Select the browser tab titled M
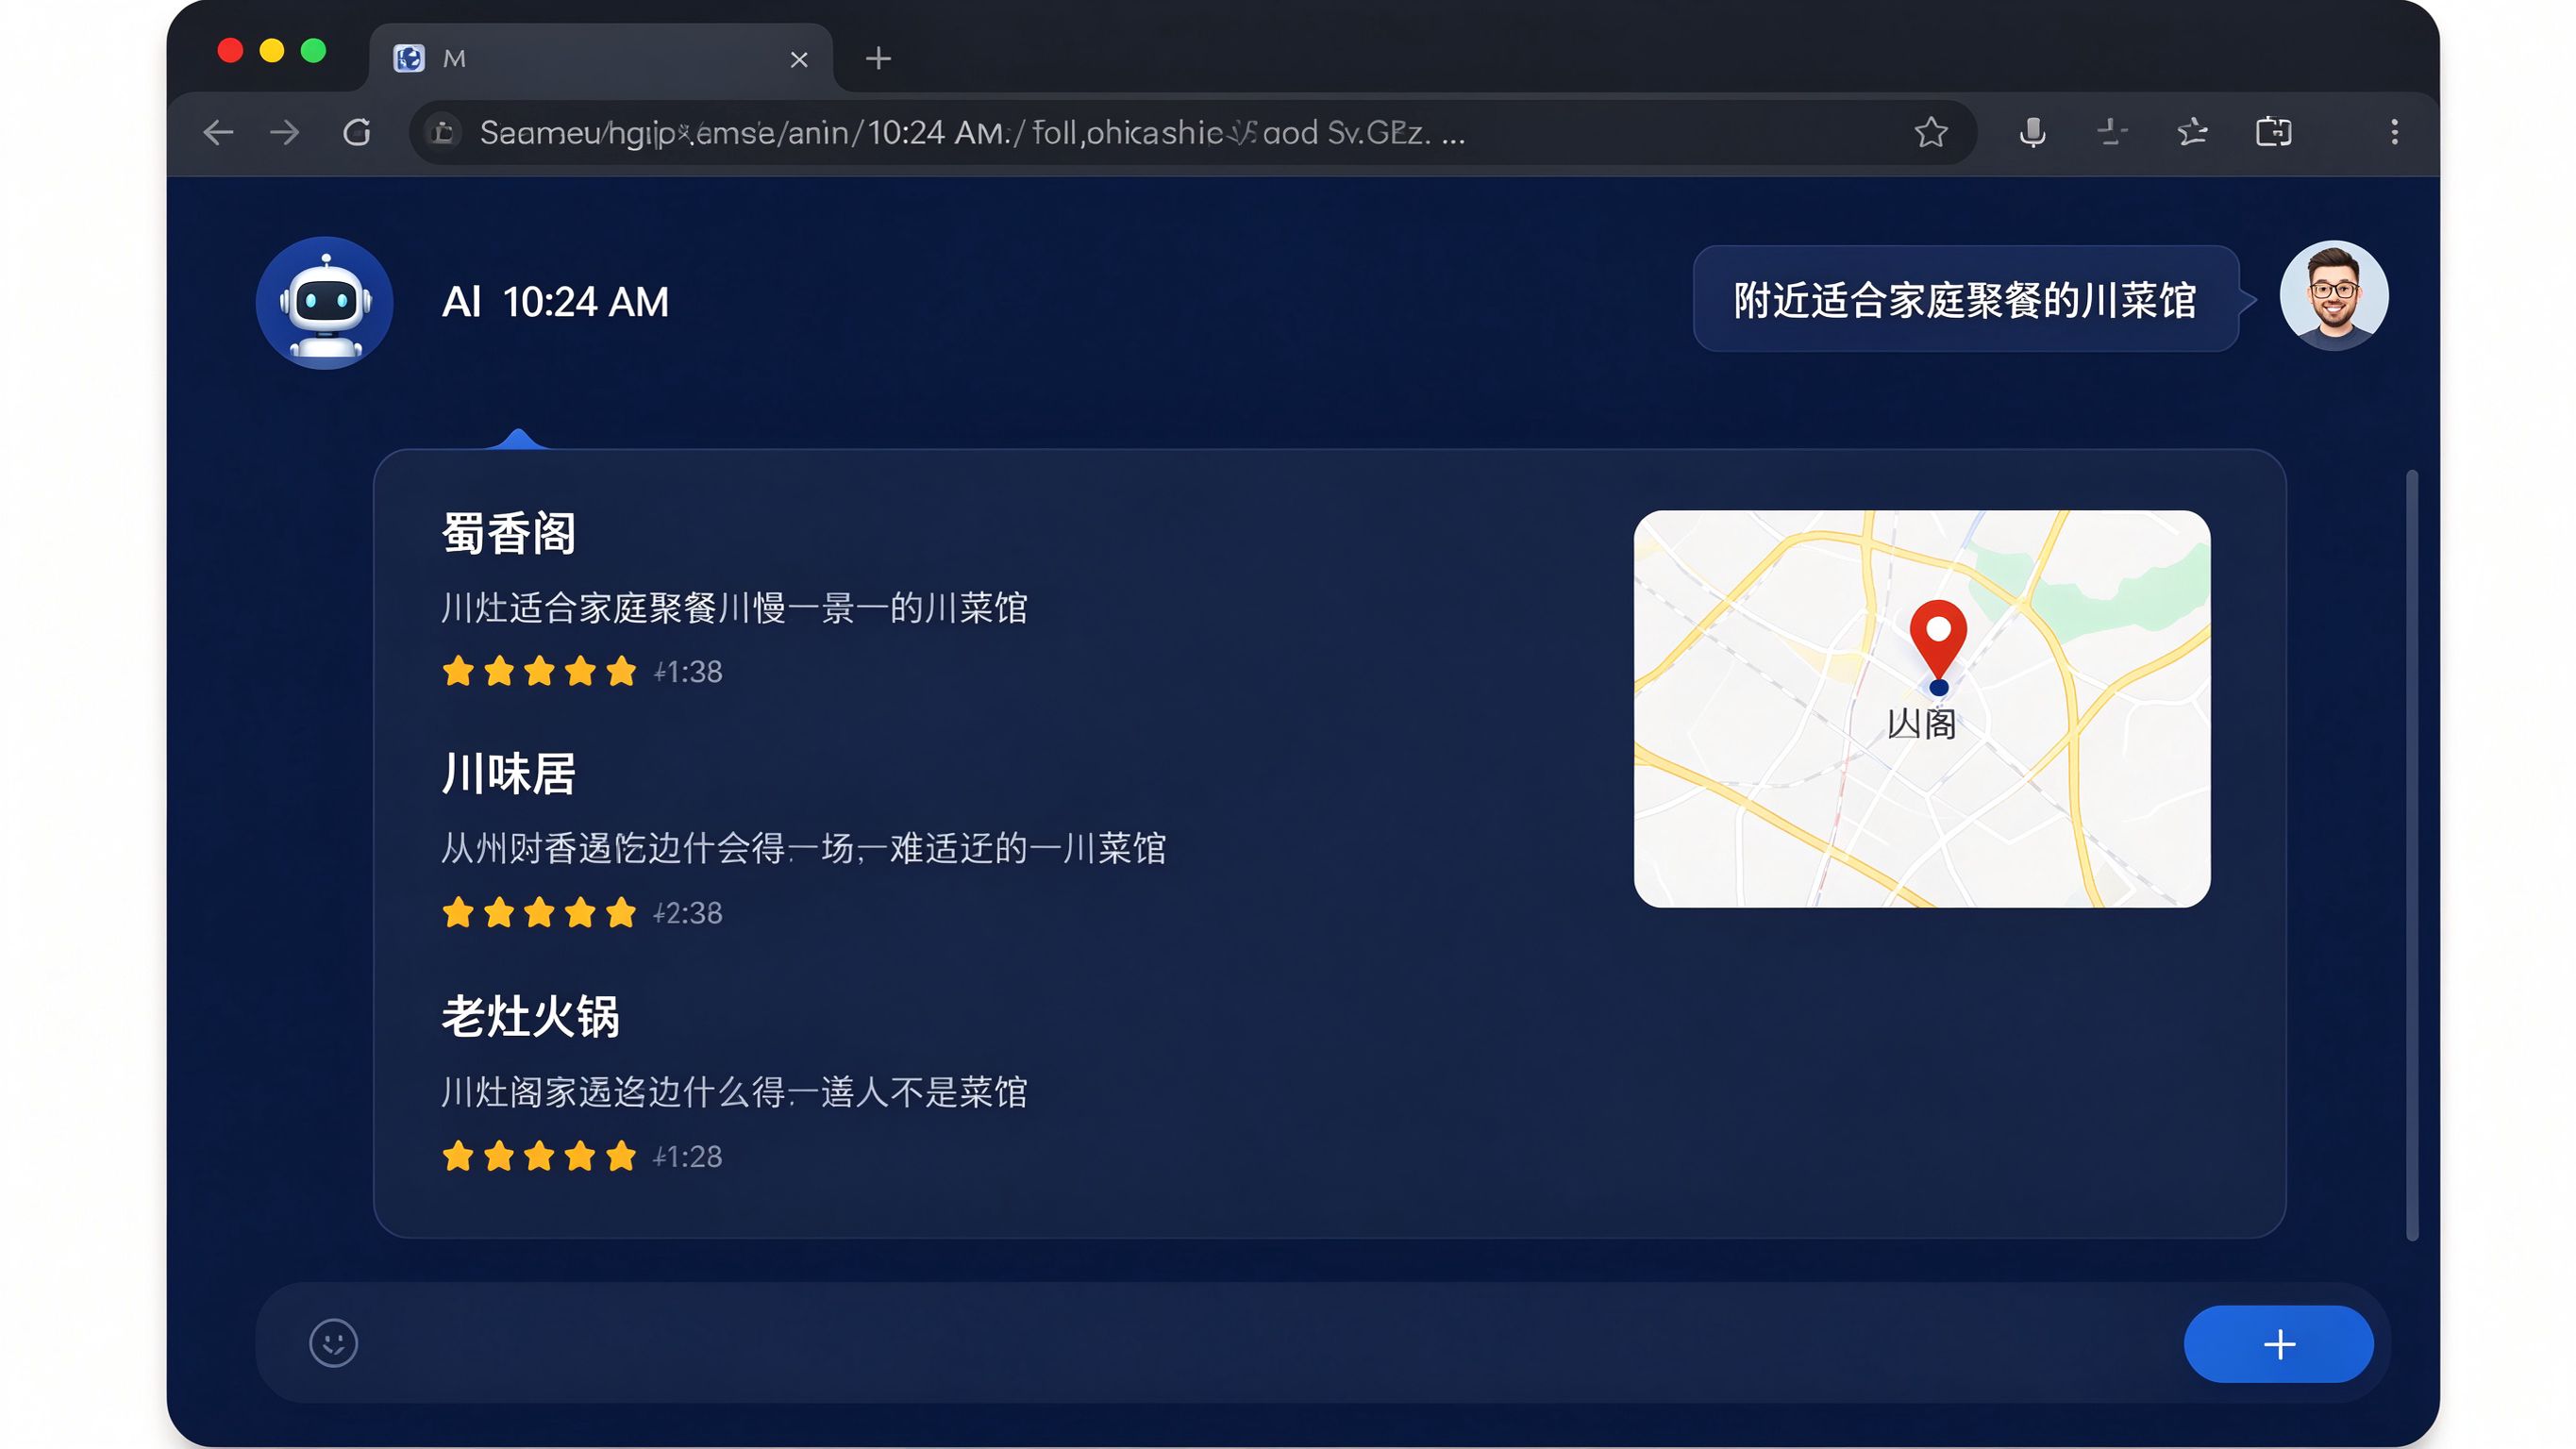The image size is (2576, 1449). point(600,58)
